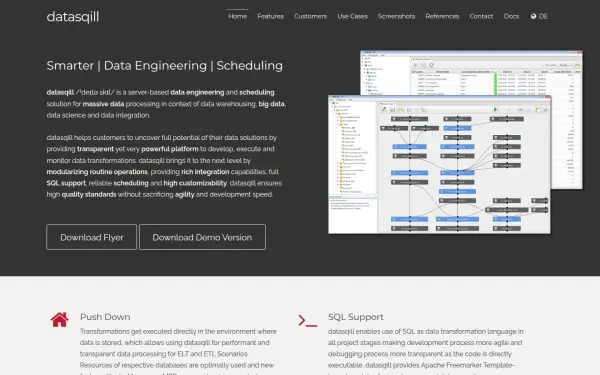Open the Home menu item

(237, 16)
